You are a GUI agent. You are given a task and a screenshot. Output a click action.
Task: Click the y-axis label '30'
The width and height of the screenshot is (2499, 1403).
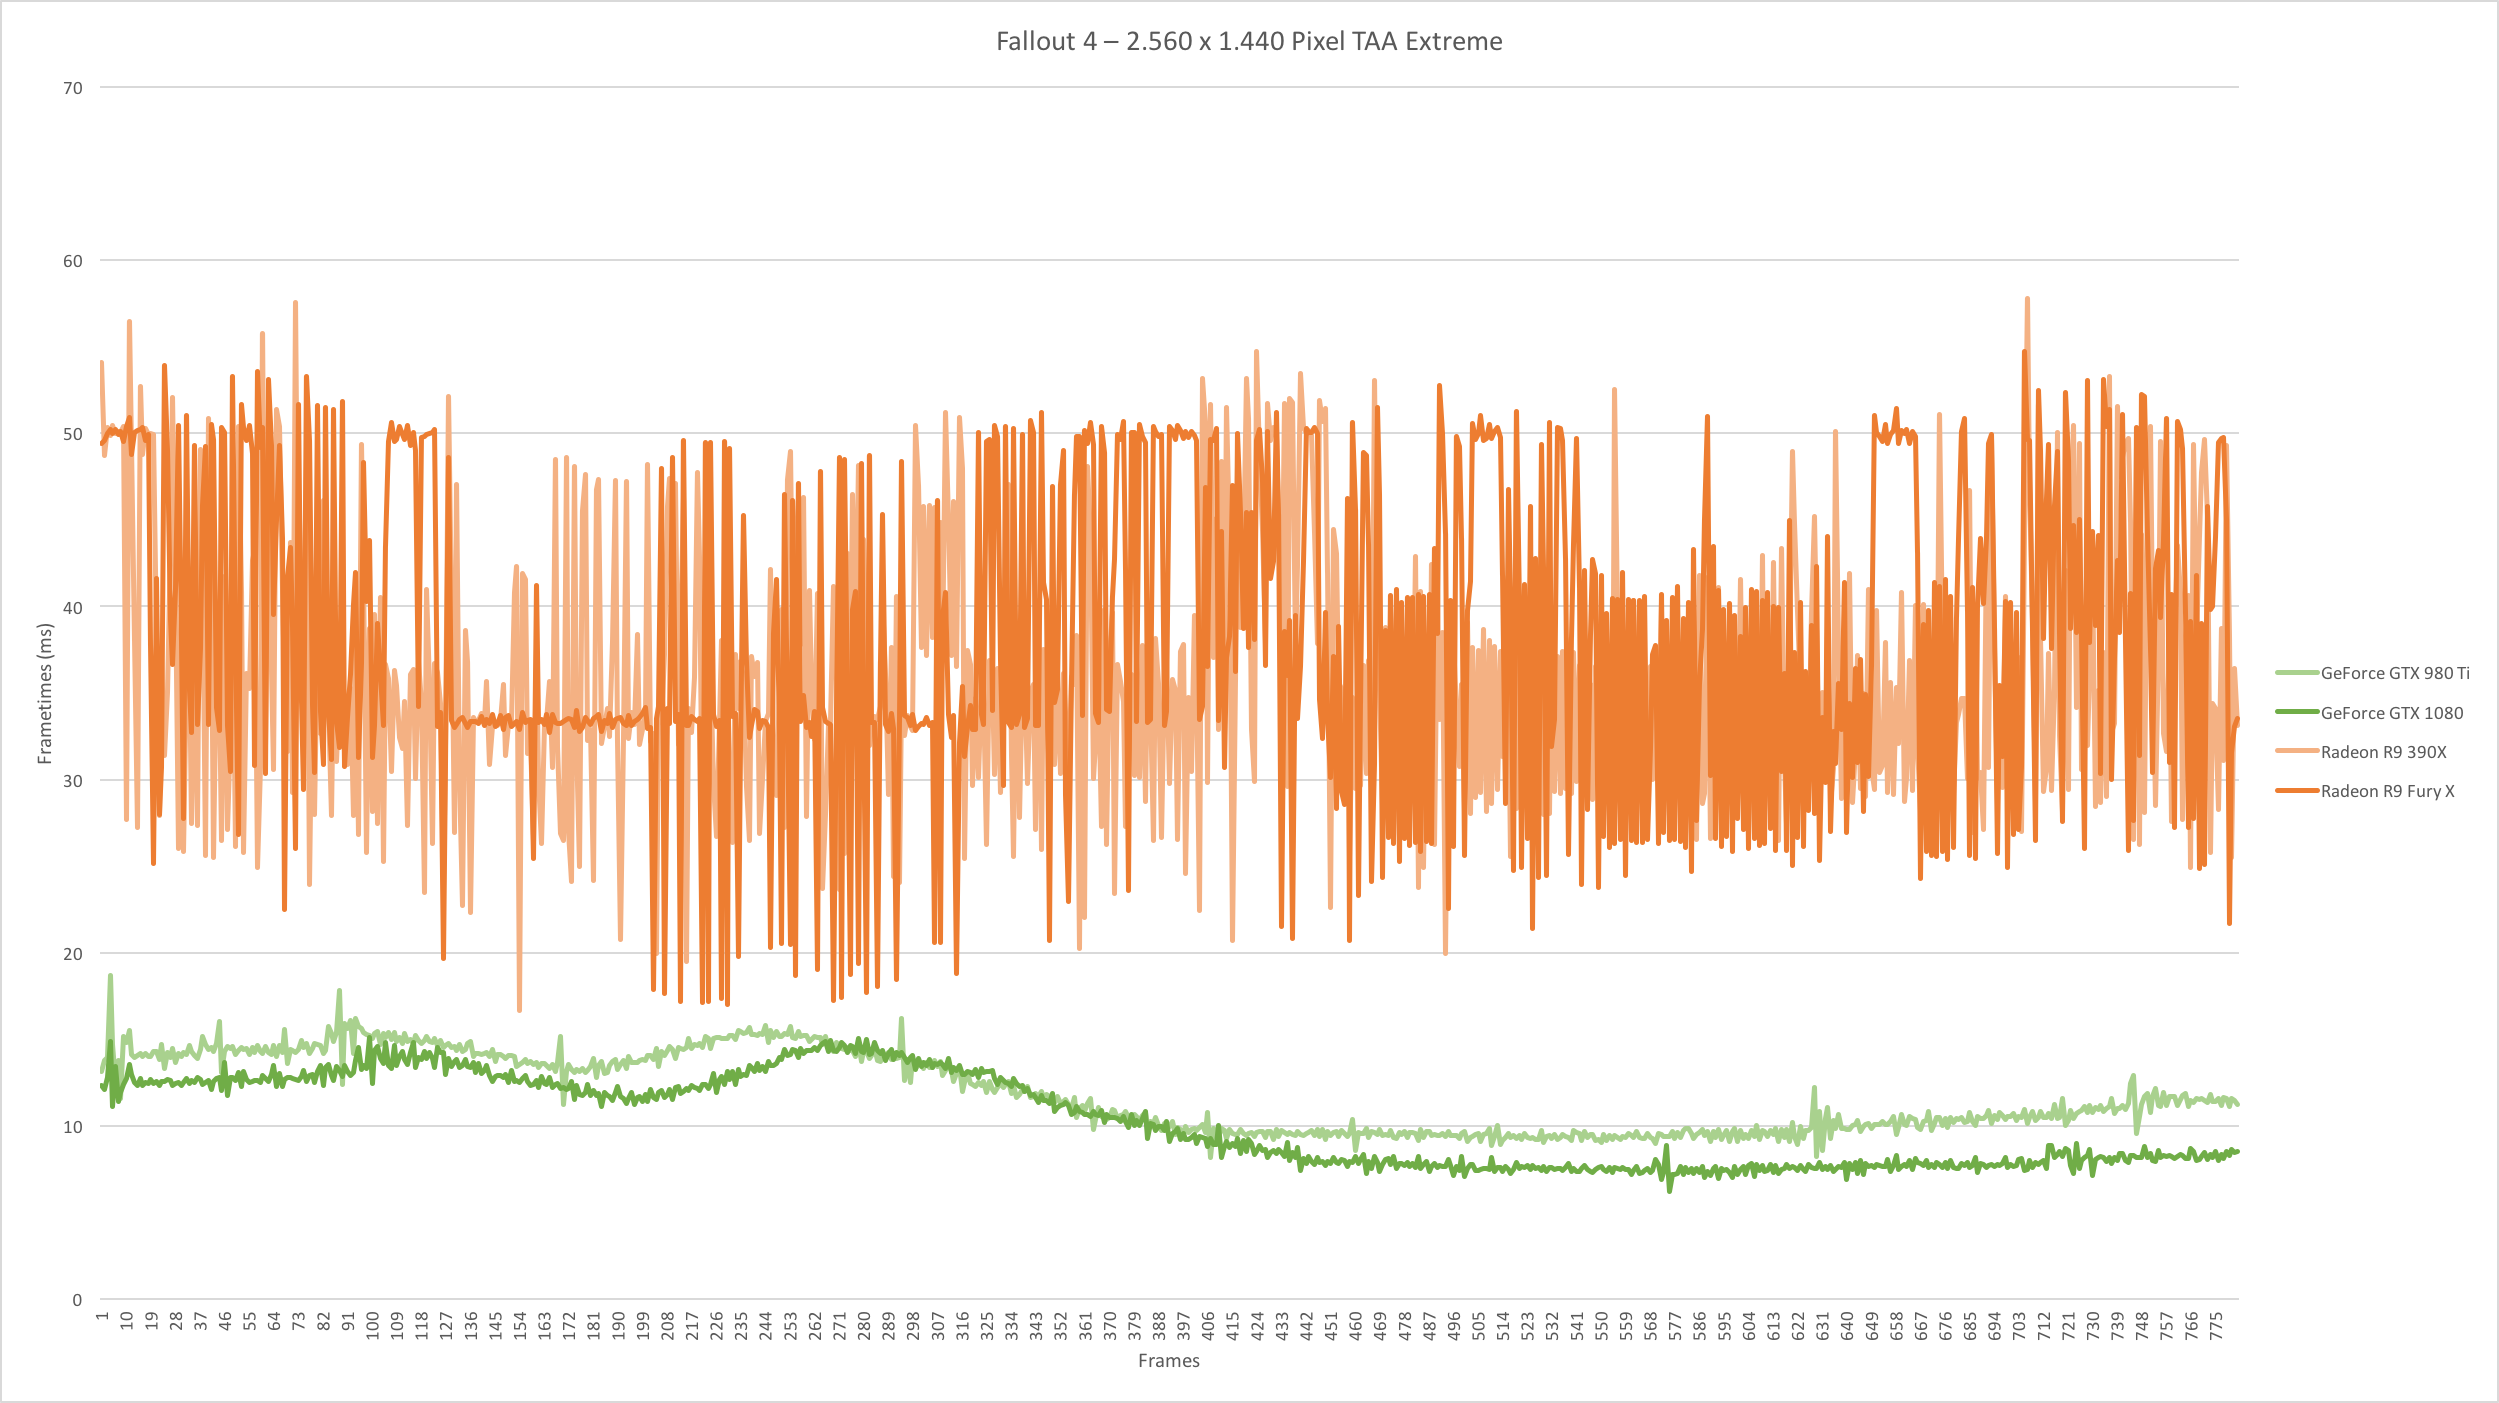[x=73, y=781]
